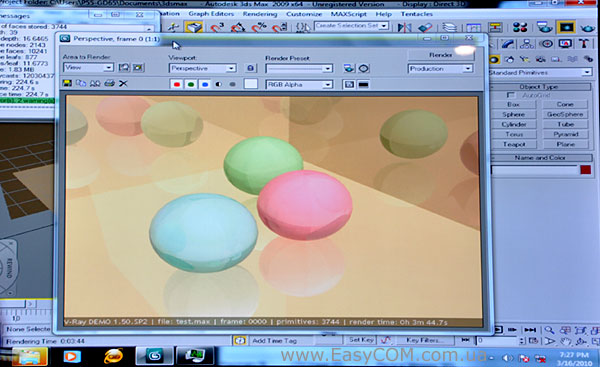Toggle the red channel display
600x367 pixels.
pos(177,84)
